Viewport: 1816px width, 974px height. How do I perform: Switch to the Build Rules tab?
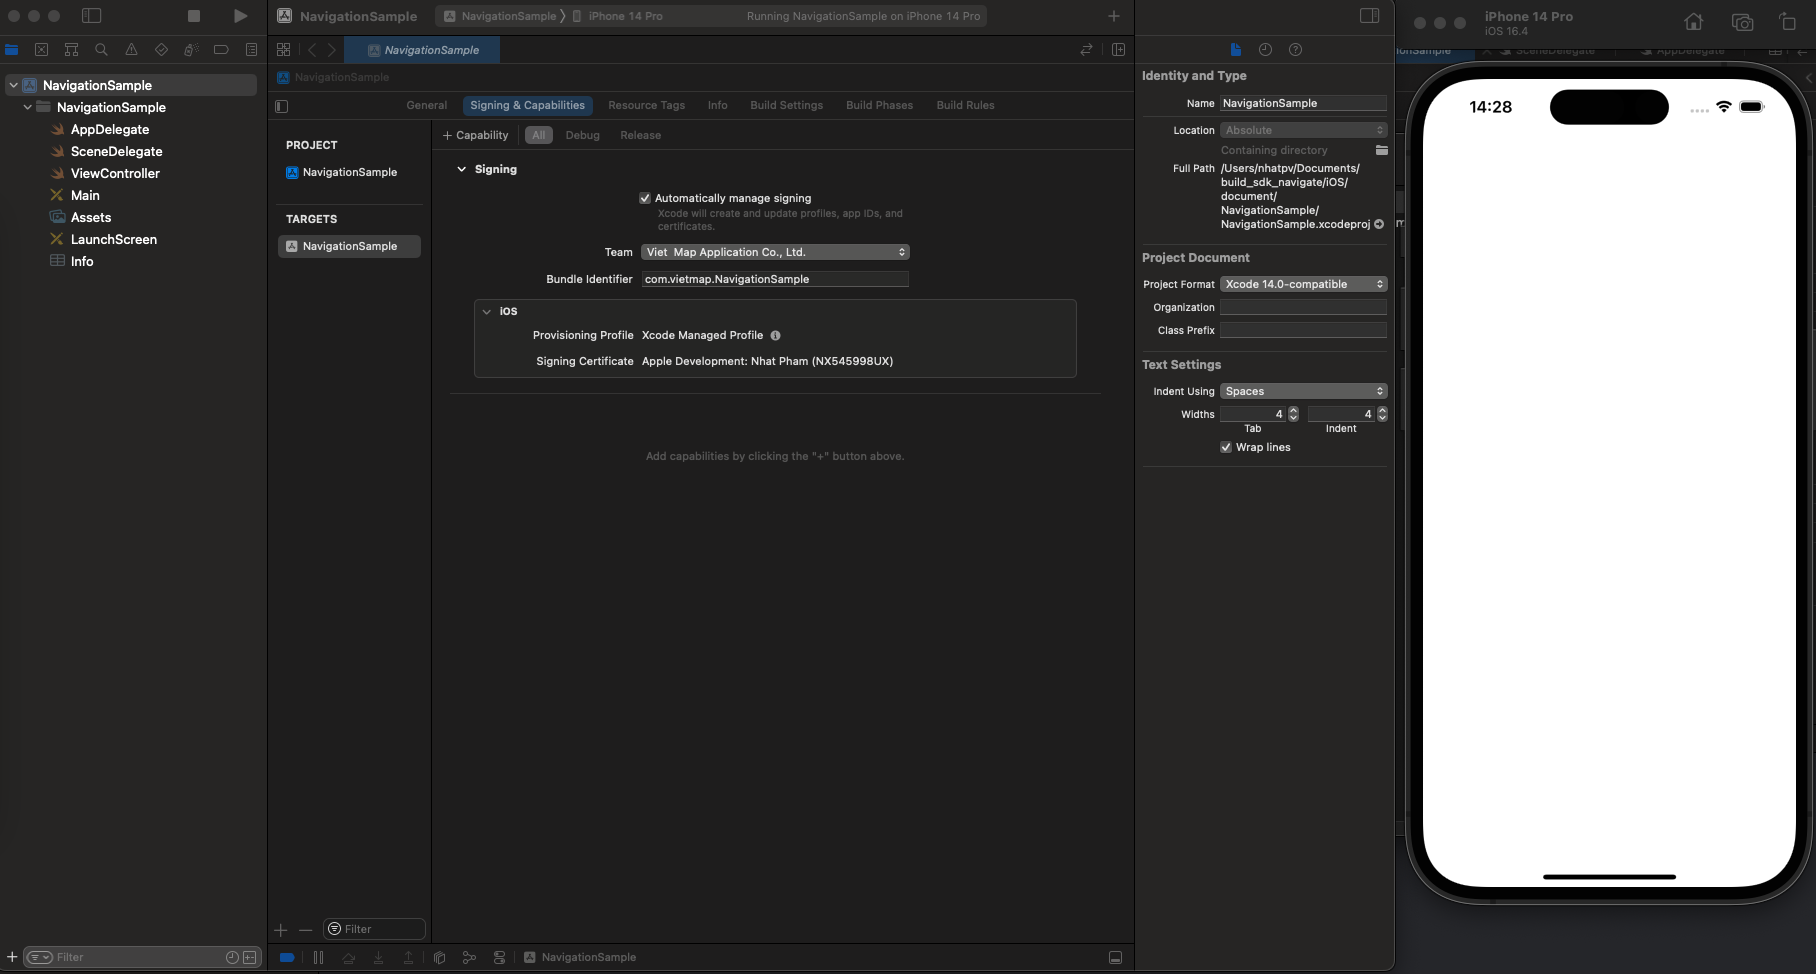coord(966,105)
